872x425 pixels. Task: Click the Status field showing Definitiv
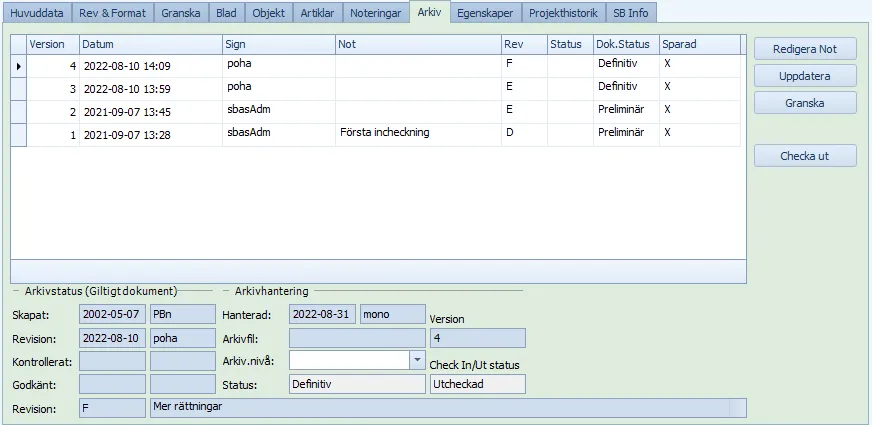(x=358, y=384)
